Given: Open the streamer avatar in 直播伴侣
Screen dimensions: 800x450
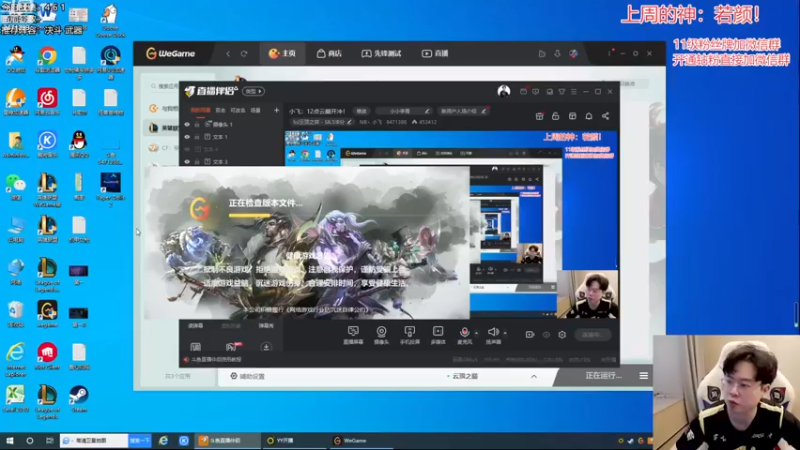Looking at the screenshot, I should (504, 91).
